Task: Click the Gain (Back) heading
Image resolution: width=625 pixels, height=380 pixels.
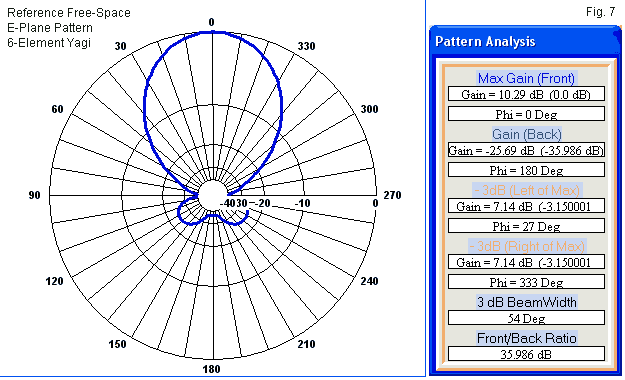Action: pyautogui.click(x=526, y=134)
